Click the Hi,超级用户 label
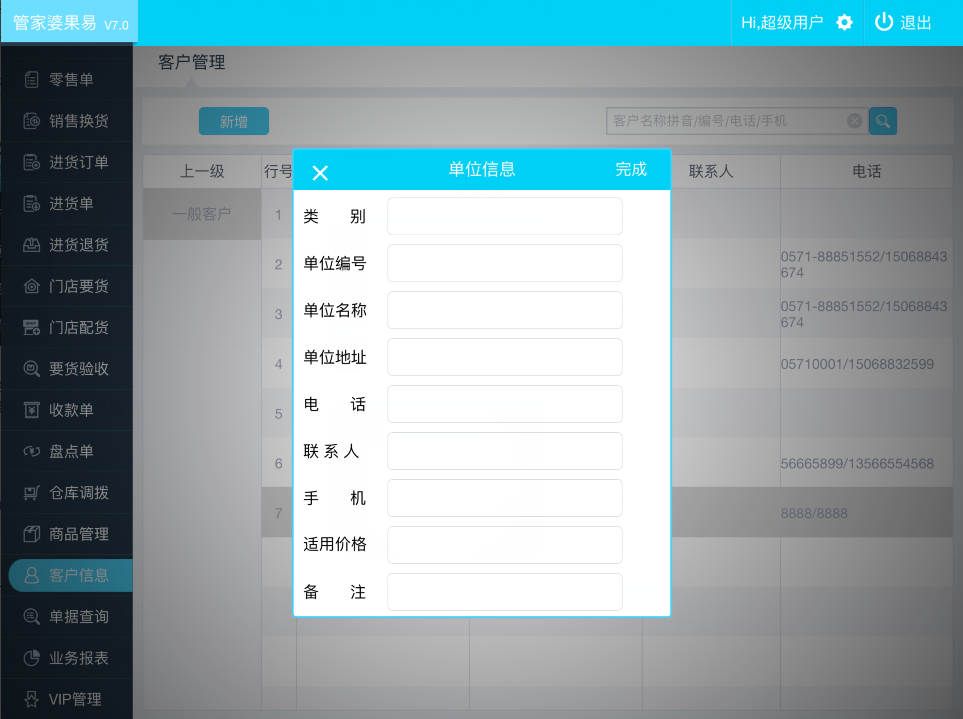This screenshot has width=963, height=719. (782, 23)
